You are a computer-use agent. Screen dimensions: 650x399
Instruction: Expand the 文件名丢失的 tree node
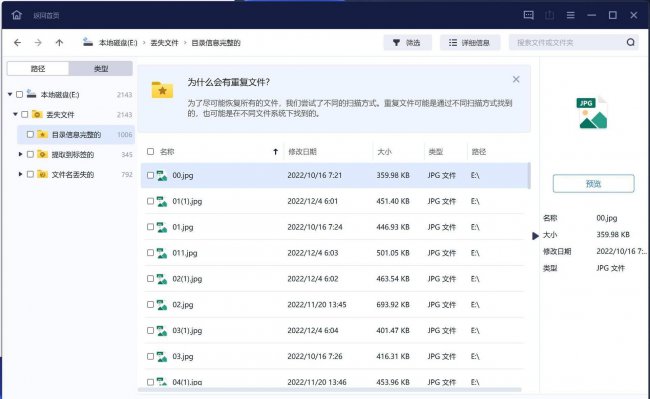coord(20,174)
